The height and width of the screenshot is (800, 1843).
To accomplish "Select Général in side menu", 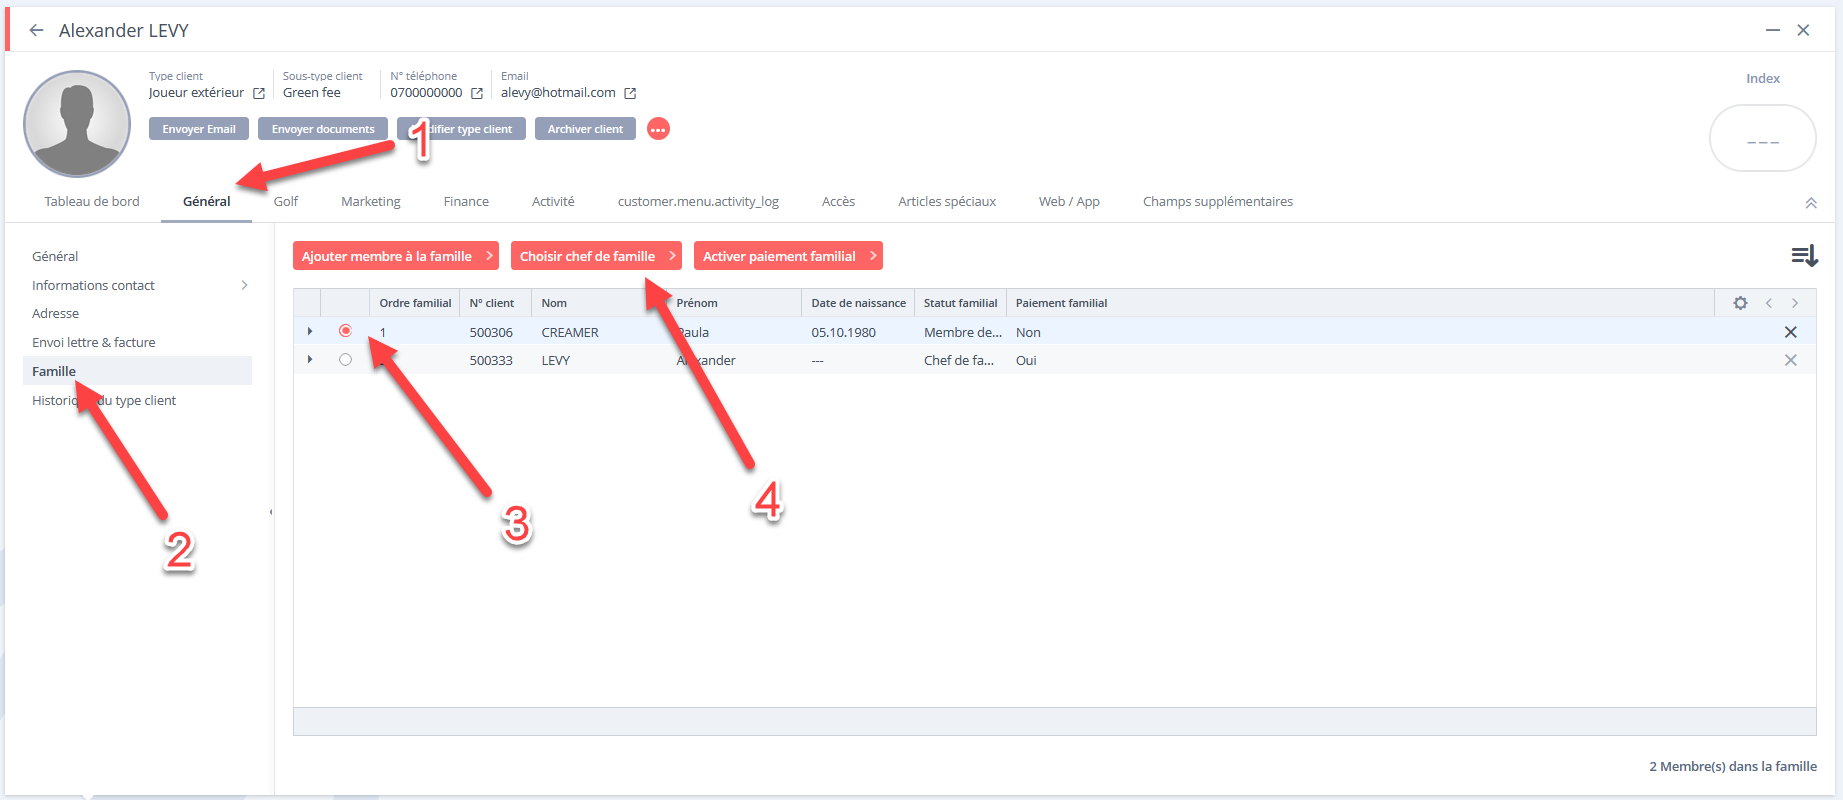I will (55, 256).
